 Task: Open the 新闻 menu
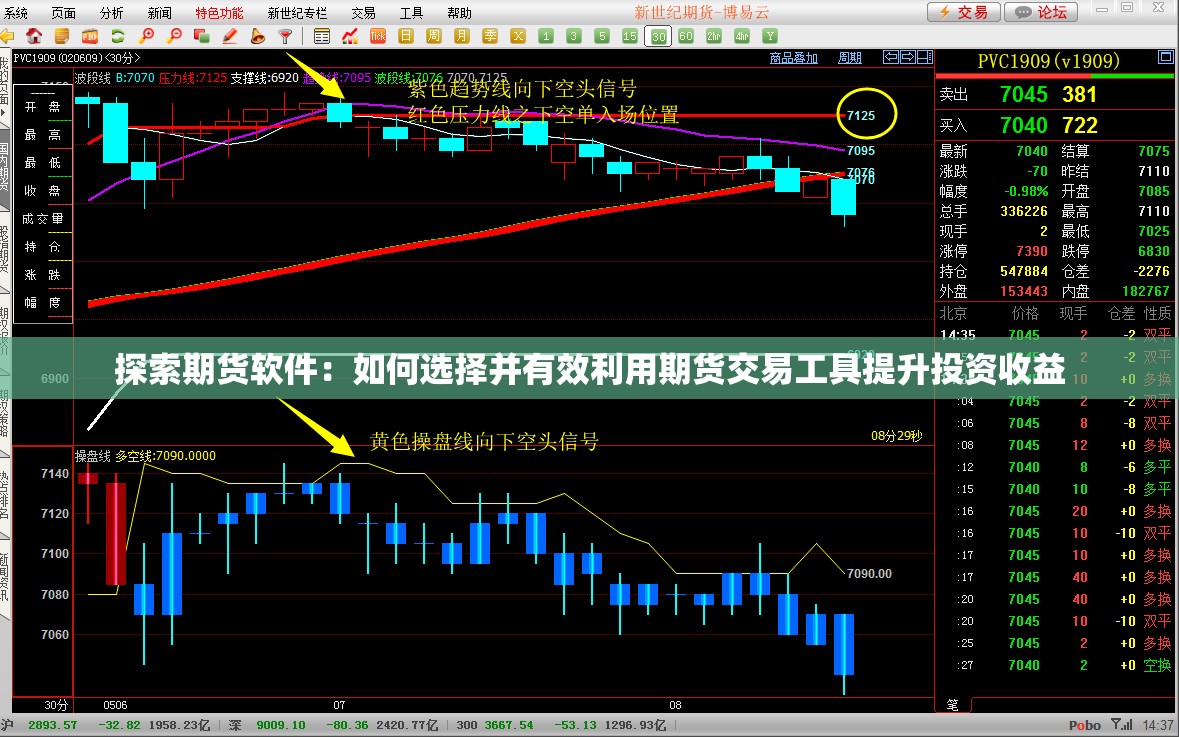[159, 13]
